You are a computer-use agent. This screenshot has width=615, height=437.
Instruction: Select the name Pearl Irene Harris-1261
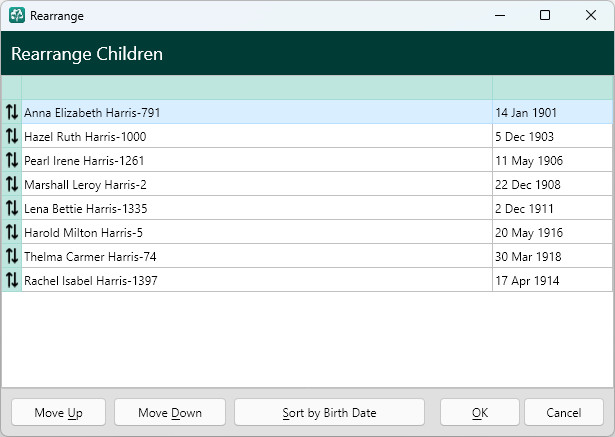point(84,161)
